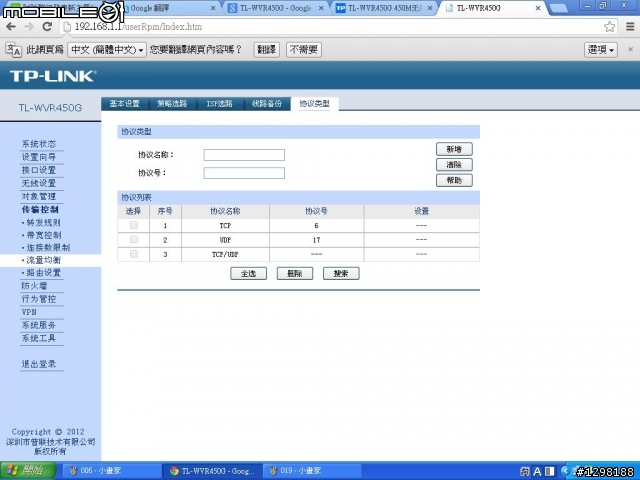Image resolution: width=640 pixels, height=480 pixels.
Task: Click the 清除 clear button
Action: point(454,164)
